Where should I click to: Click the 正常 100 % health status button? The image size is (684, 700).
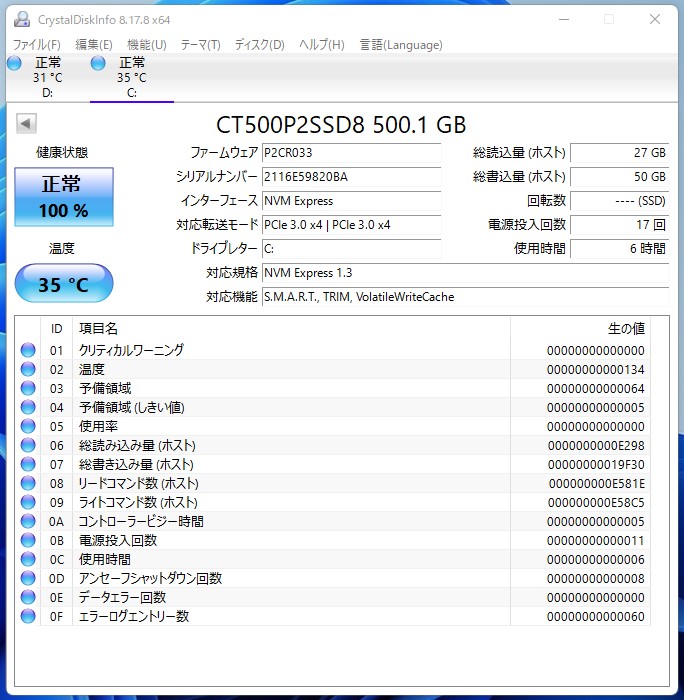(64, 197)
